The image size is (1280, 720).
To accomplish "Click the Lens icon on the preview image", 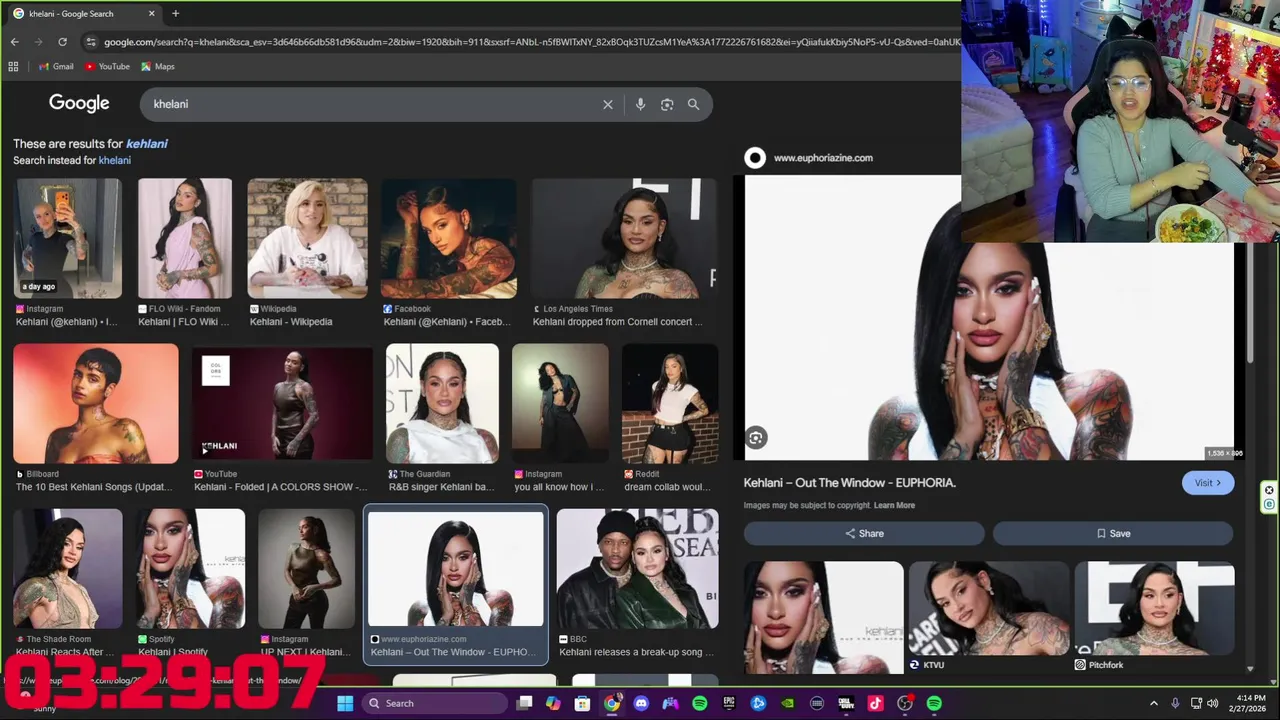I will [x=756, y=437].
